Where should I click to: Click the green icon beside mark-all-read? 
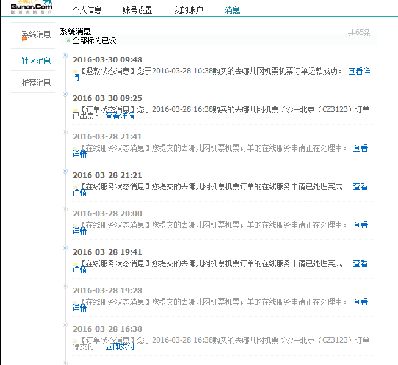[x=68, y=41]
